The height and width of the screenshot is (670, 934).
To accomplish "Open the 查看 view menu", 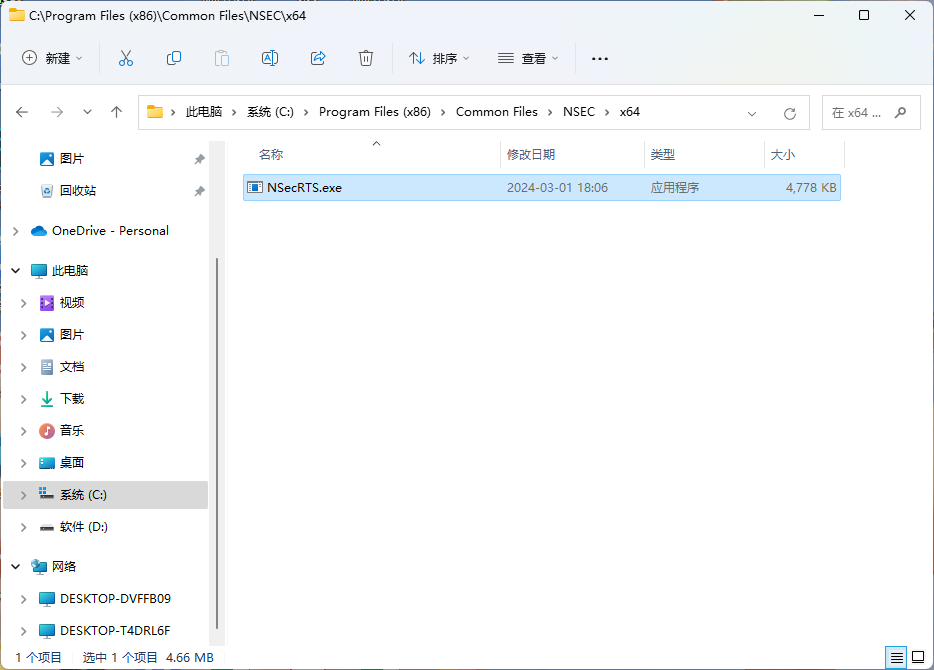I will click(528, 59).
